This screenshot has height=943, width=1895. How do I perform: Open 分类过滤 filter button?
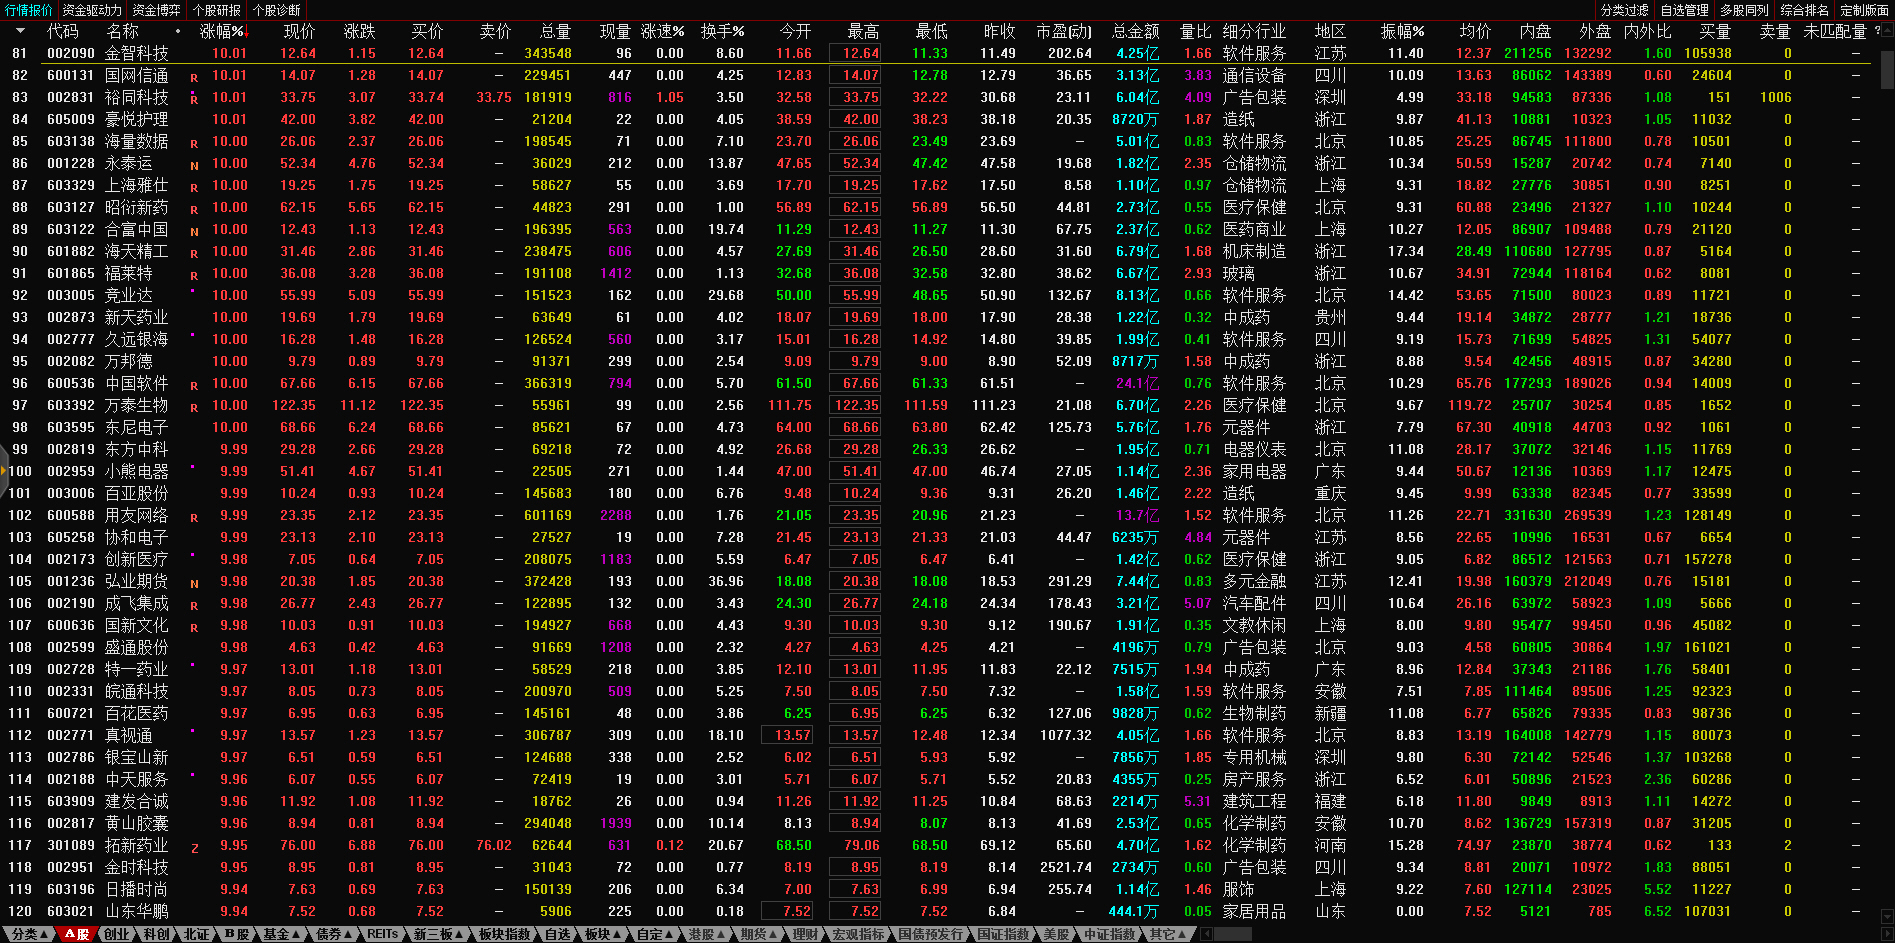click(1624, 10)
